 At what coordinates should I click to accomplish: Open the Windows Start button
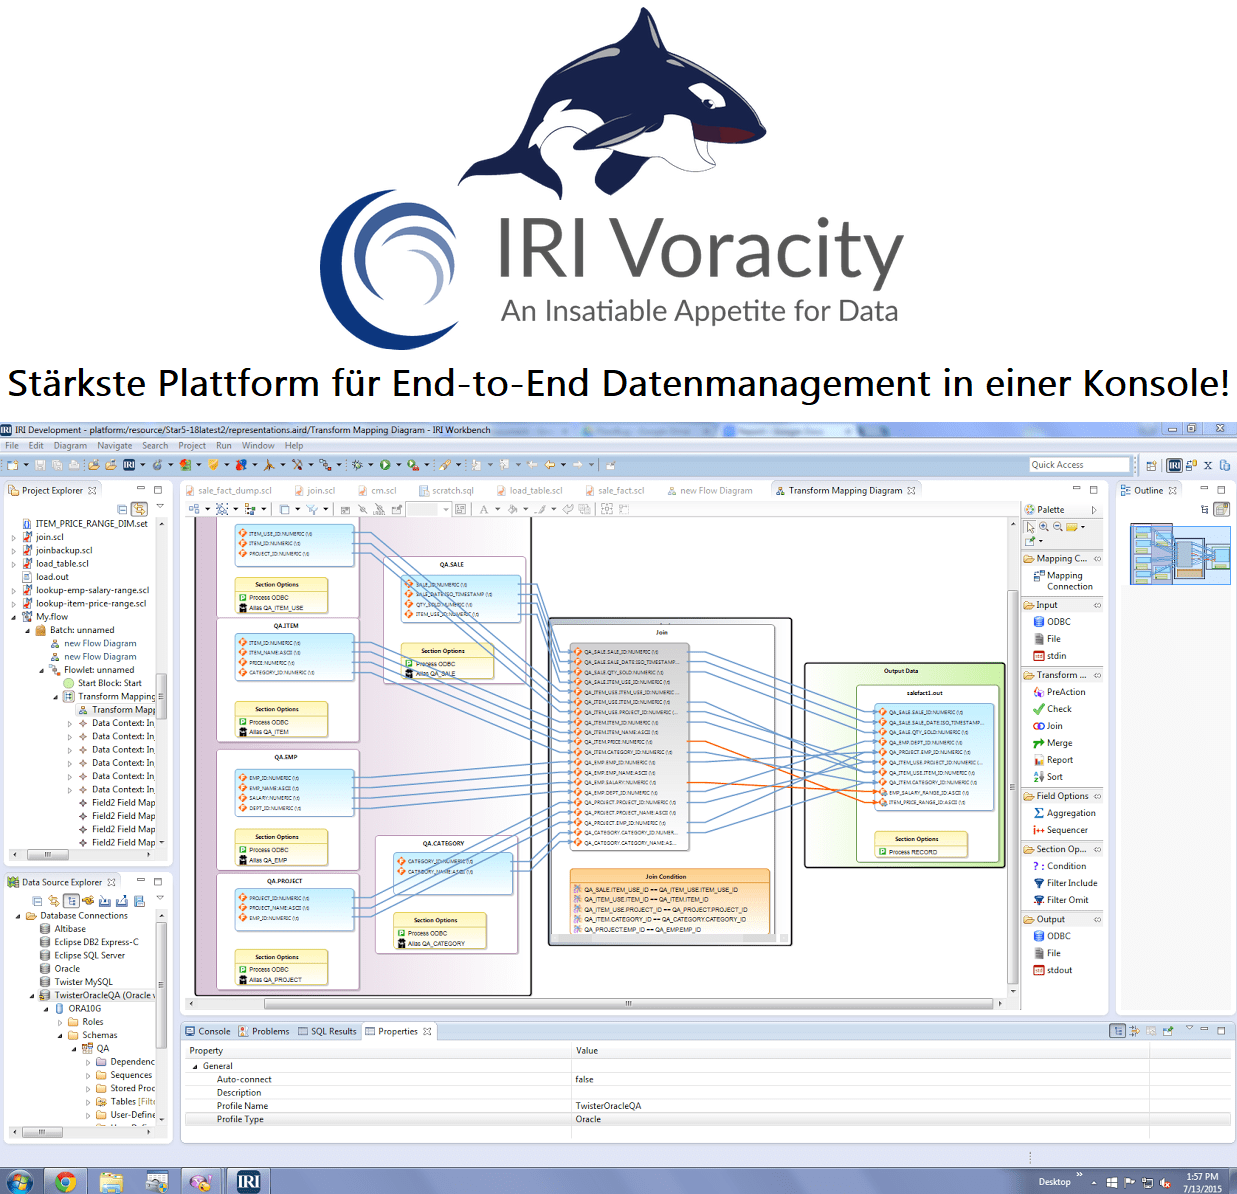pyautogui.click(x=19, y=1182)
